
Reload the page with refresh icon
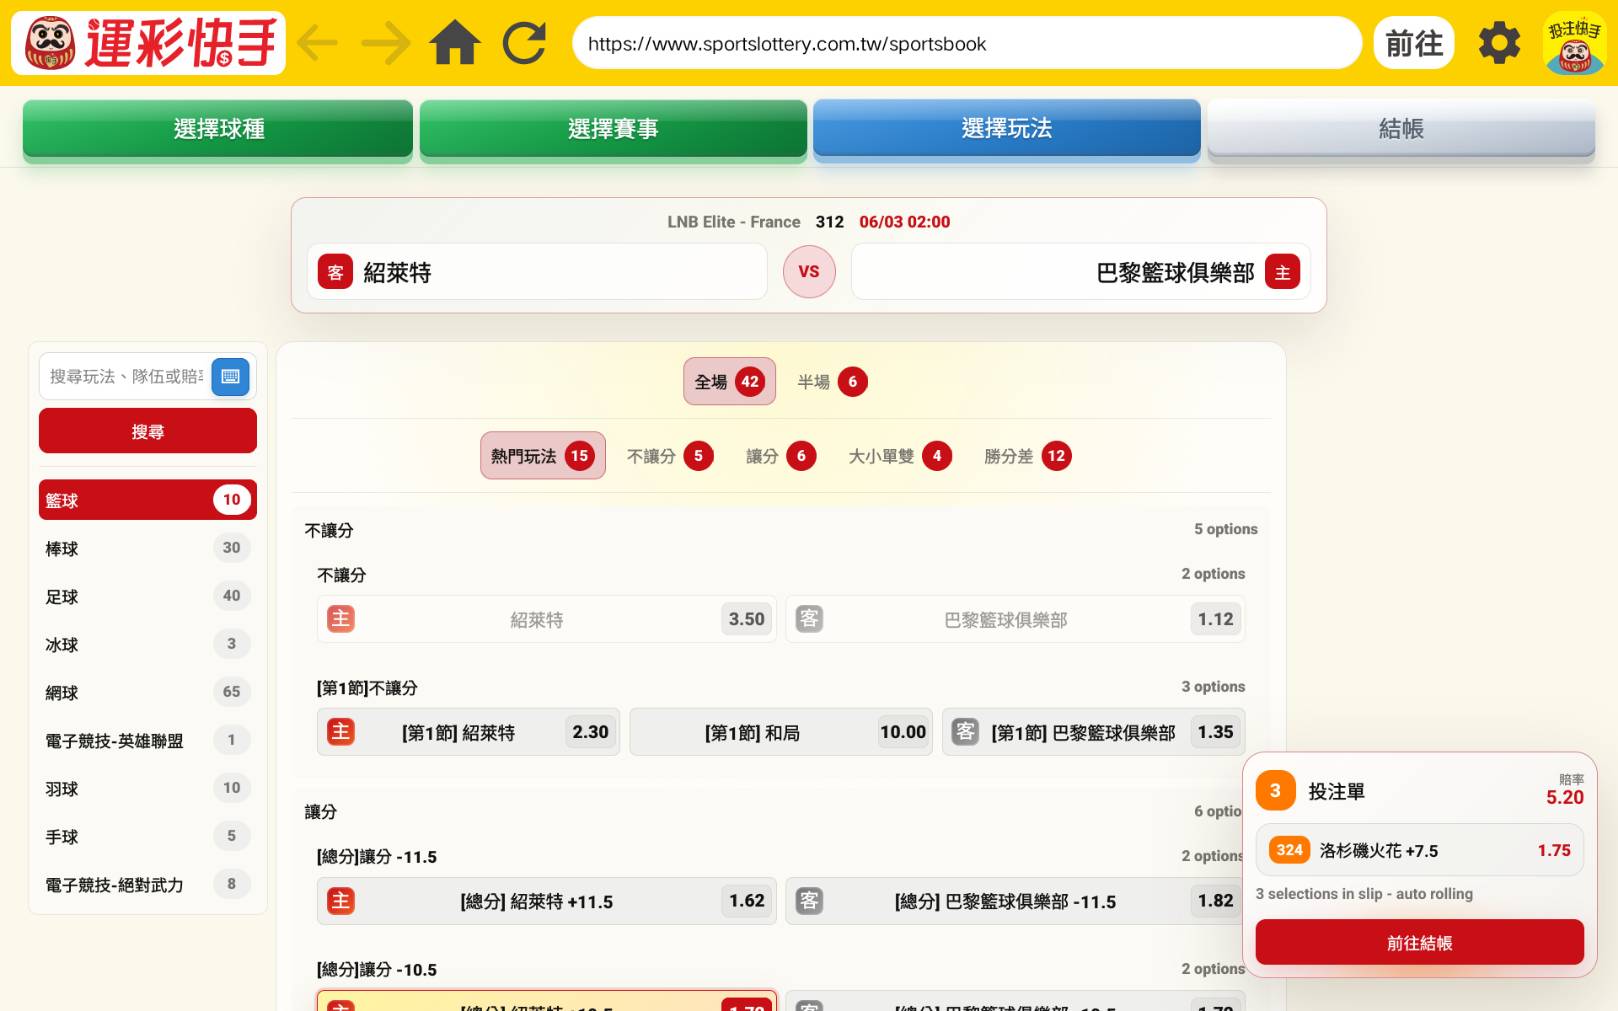[x=524, y=43]
